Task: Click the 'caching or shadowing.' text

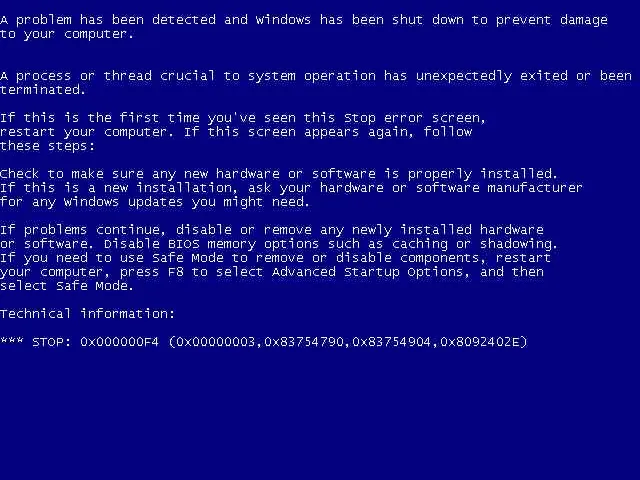Action: coord(474,244)
